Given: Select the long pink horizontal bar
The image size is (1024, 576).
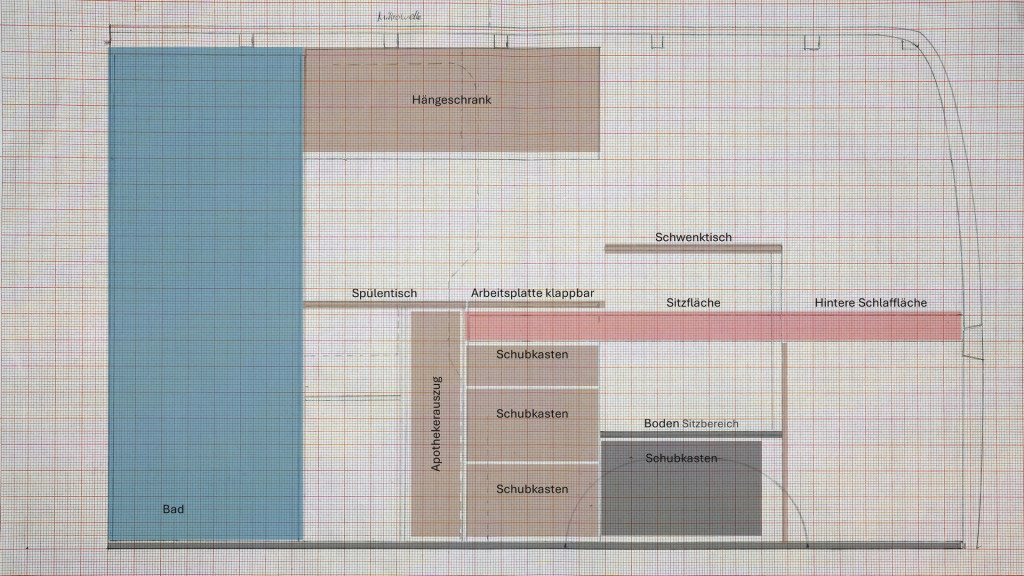Looking at the screenshot, I should [712, 326].
